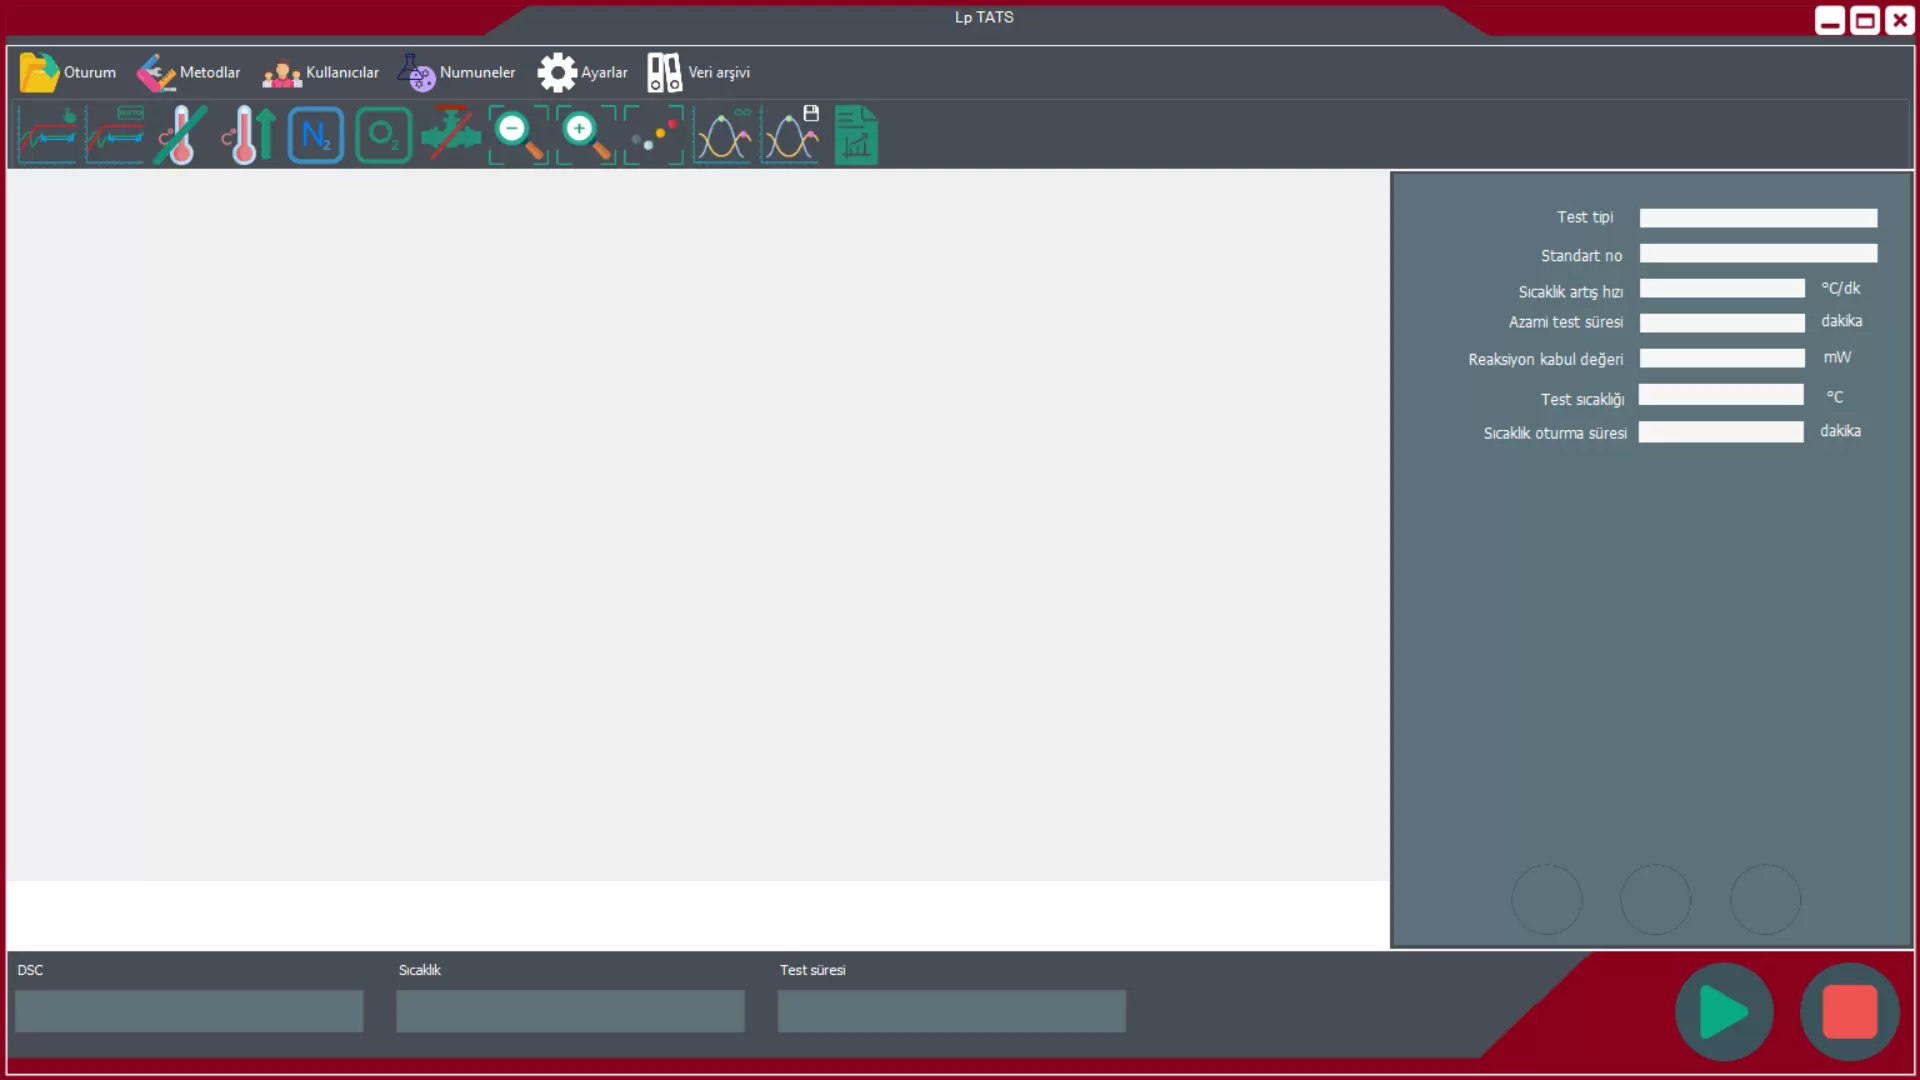This screenshot has height=1080, width=1920.
Task: Open the Numuneler menu
Action: (457, 72)
